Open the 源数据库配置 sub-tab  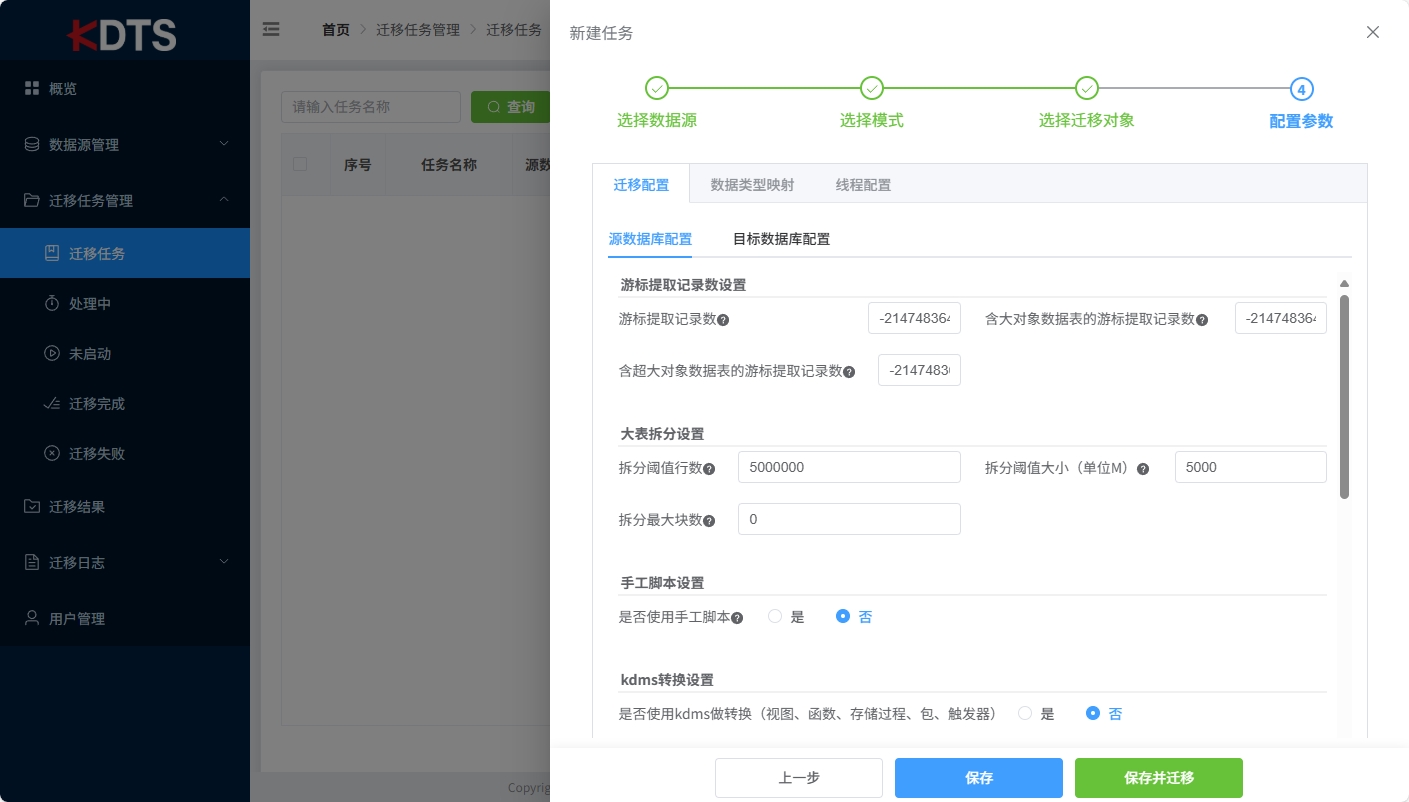[650, 239]
